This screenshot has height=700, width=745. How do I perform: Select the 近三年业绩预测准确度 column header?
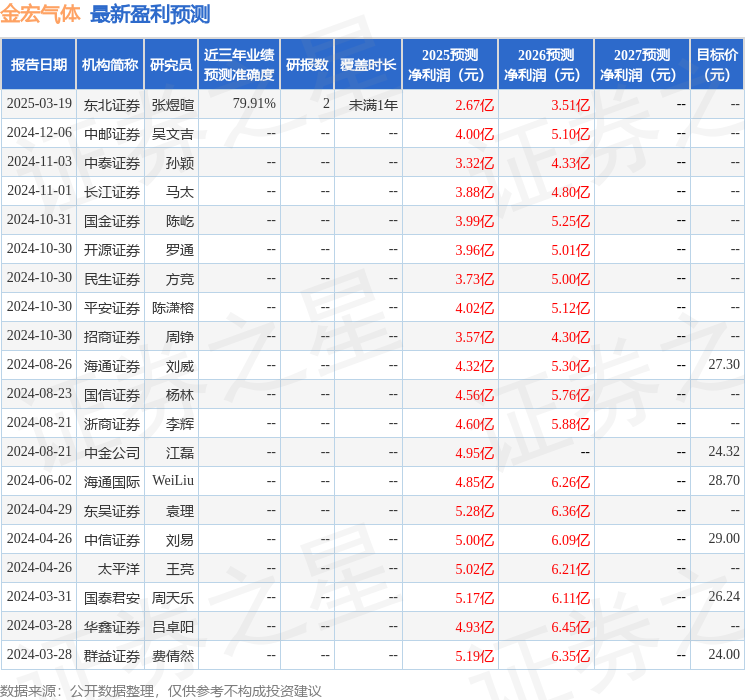coord(239,65)
